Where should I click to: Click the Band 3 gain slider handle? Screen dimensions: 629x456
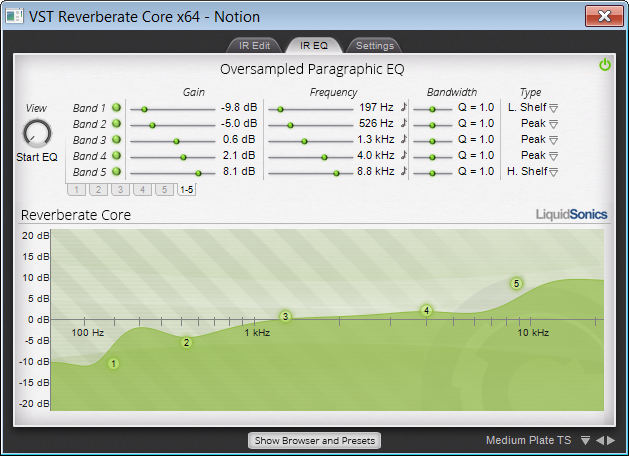click(x=176, y=141)
